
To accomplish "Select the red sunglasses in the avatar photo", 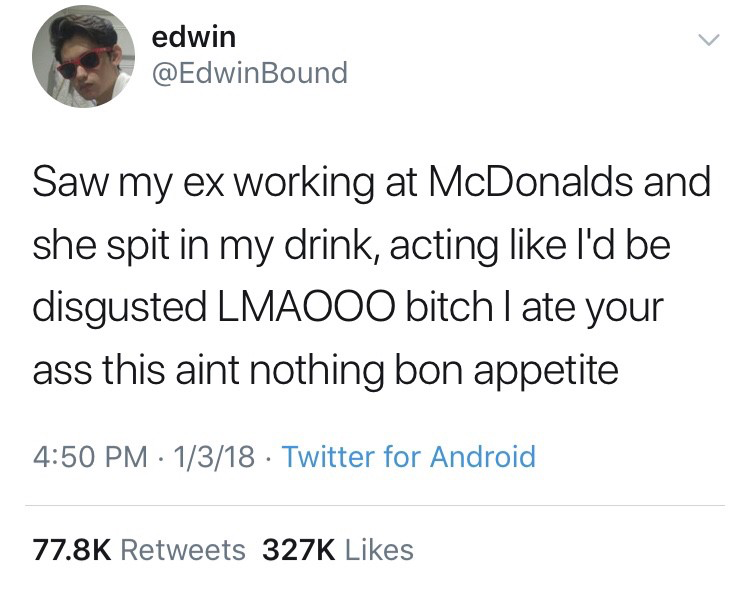I will (x=85, y=62).
